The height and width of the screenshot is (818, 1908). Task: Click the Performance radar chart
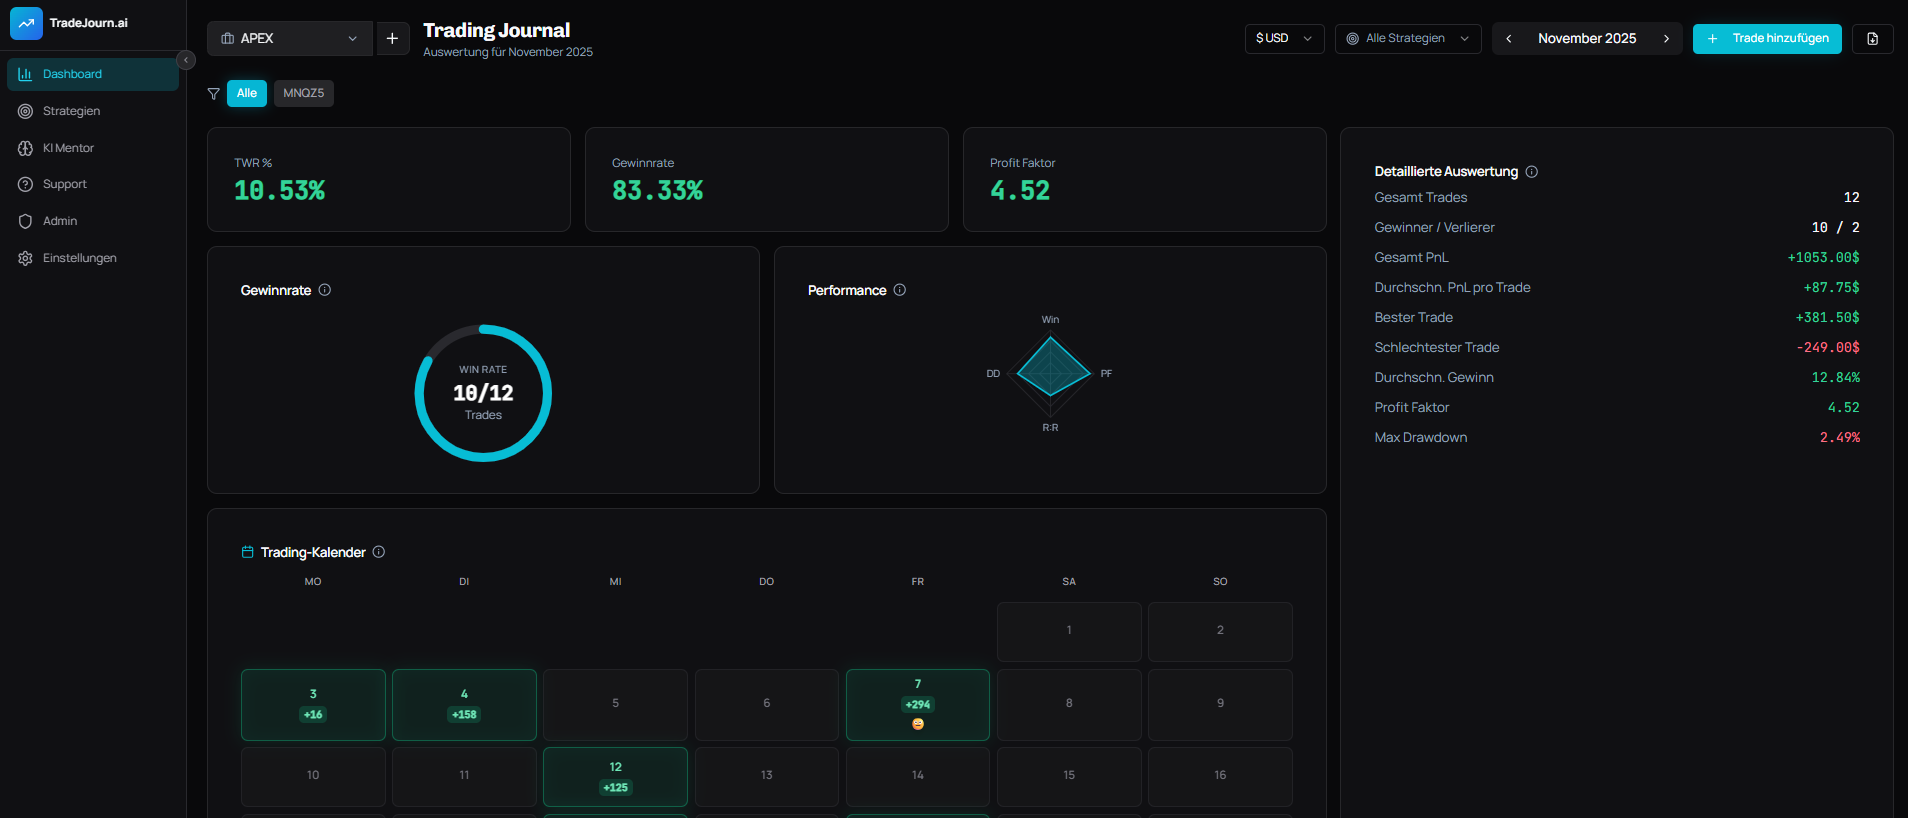1051,372
